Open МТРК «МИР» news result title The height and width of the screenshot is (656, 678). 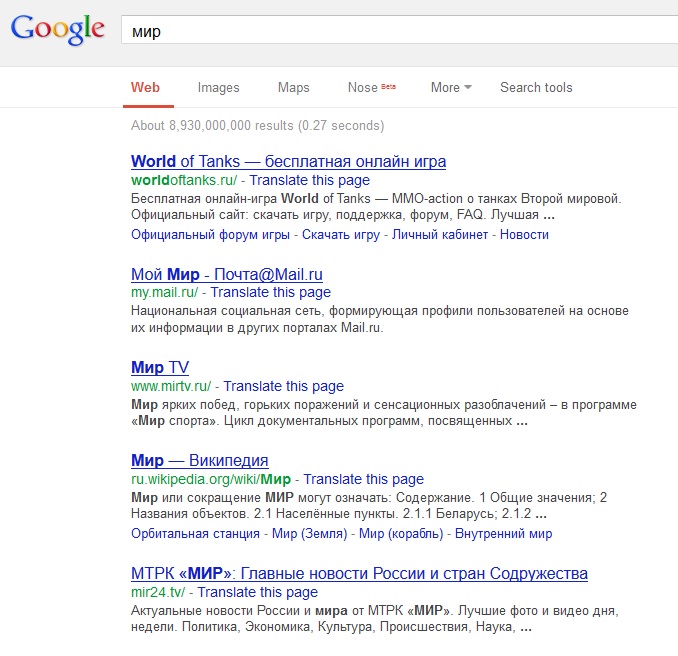click(x=359, y=573)
